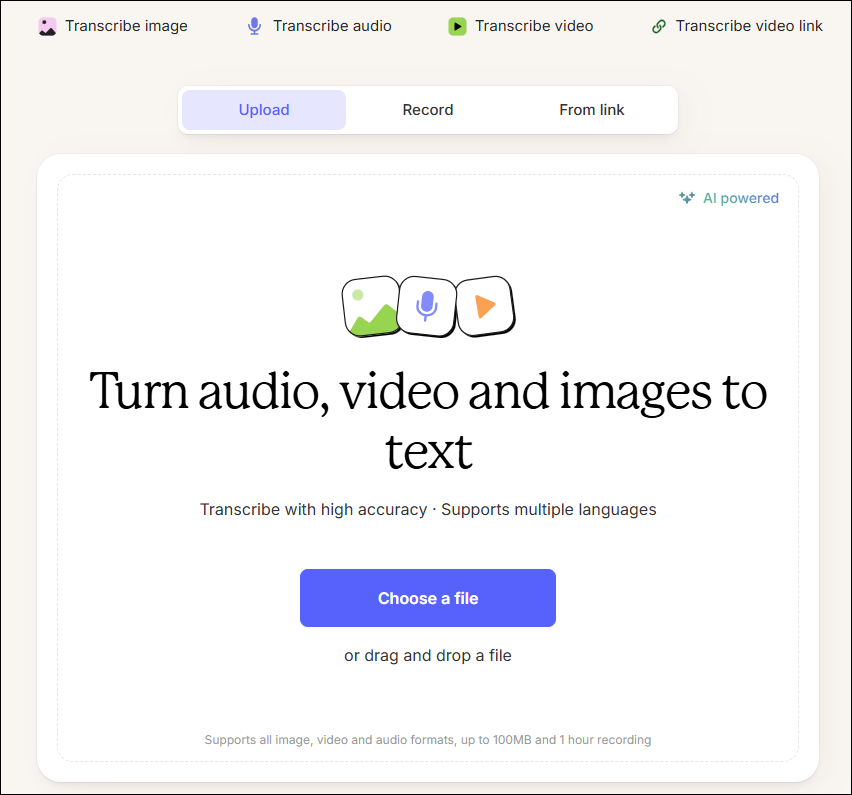Click the green play Transcribe video icon

coord(457,26)
